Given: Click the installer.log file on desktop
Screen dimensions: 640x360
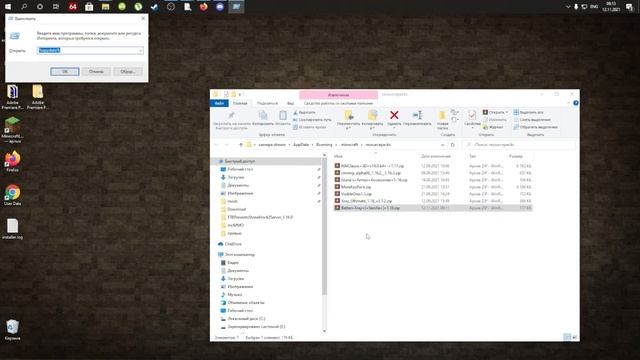Looking at the screenshot, I should click(x=12, y=229).
